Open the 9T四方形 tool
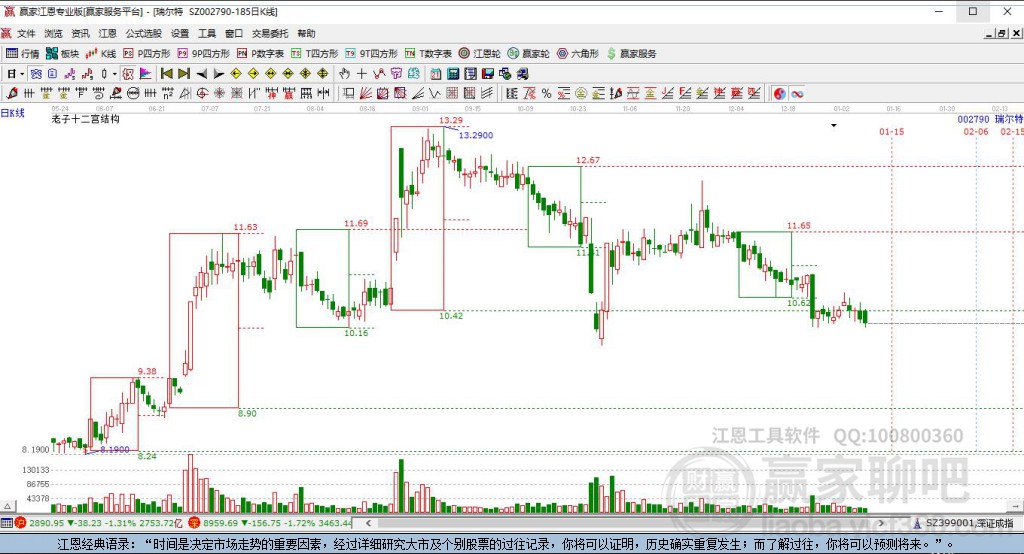This screenshot has height=554, width=1024. tap(372, 54)
